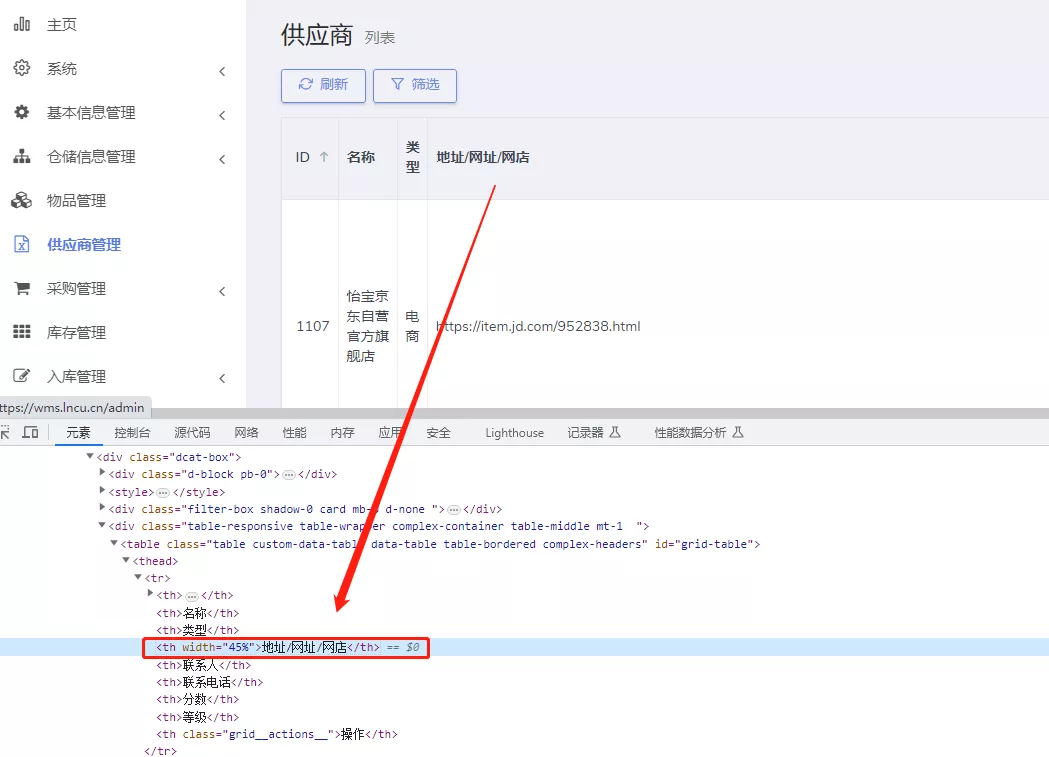The image size is (1049, 757).
Task: Expand the style tag ellipsis in the DOM tree
Action: pyautogui.click(x=163, y=492)
